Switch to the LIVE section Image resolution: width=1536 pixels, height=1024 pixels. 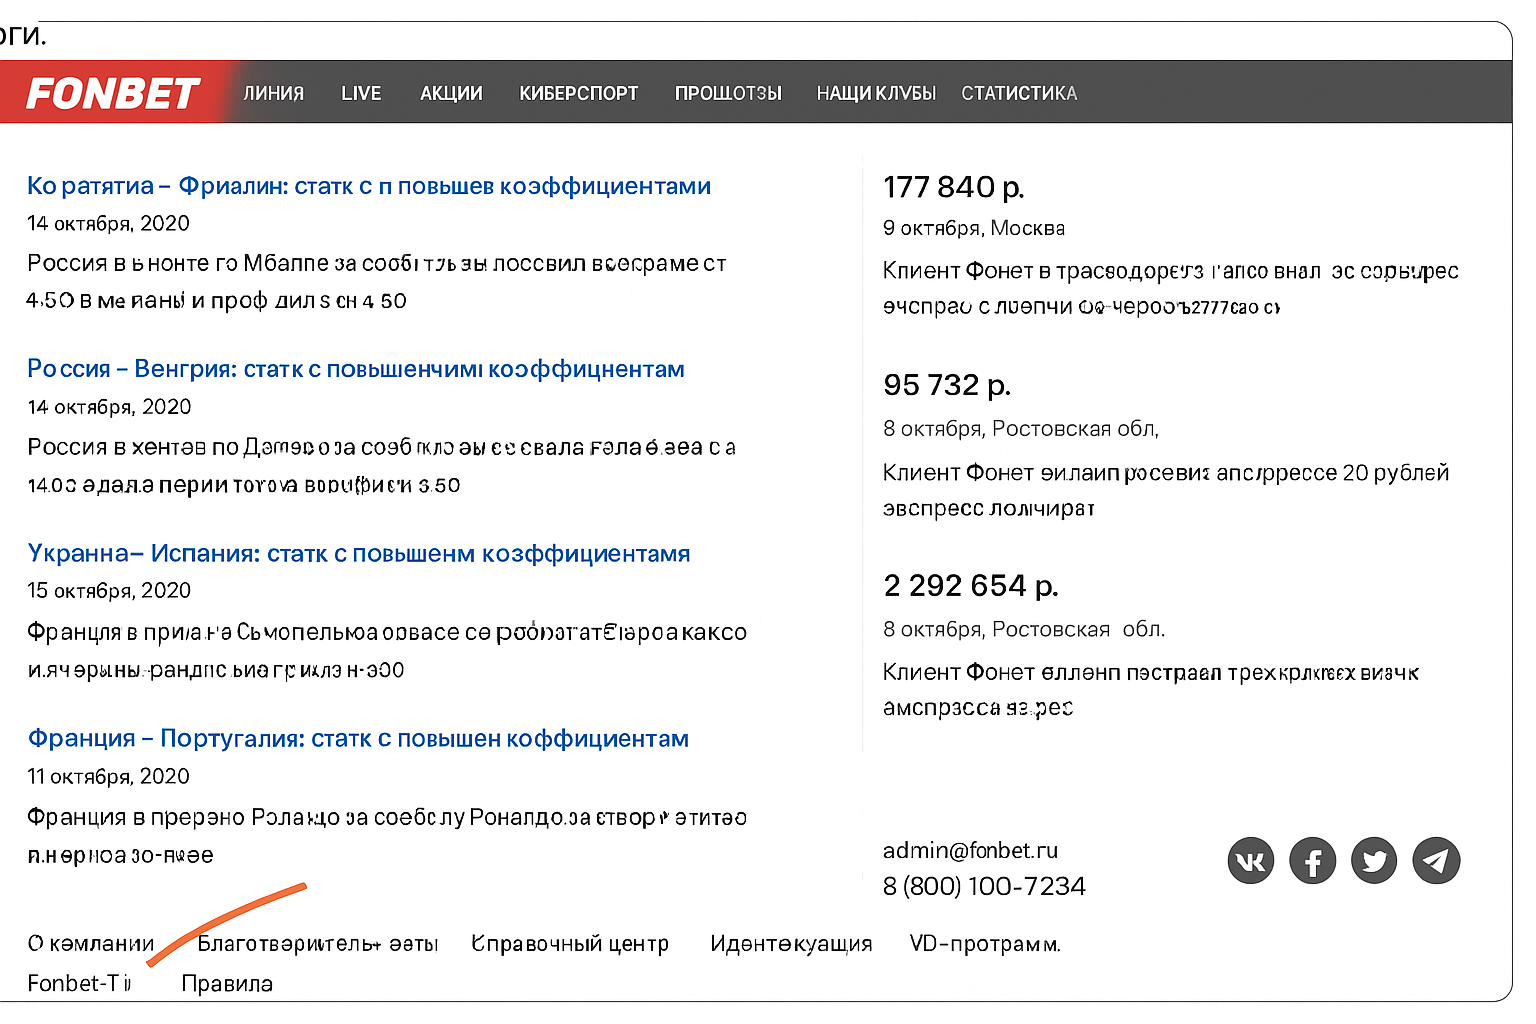point(361,93)
